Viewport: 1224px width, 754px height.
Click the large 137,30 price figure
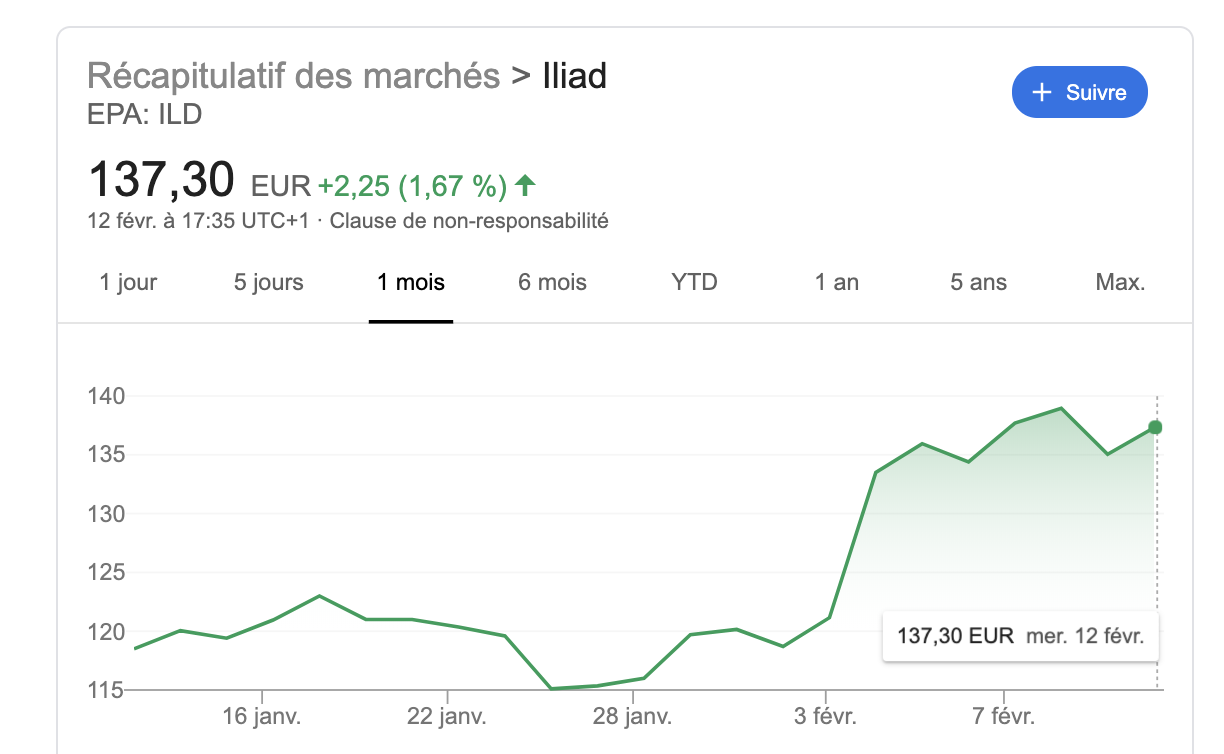[x=161, y=181]
